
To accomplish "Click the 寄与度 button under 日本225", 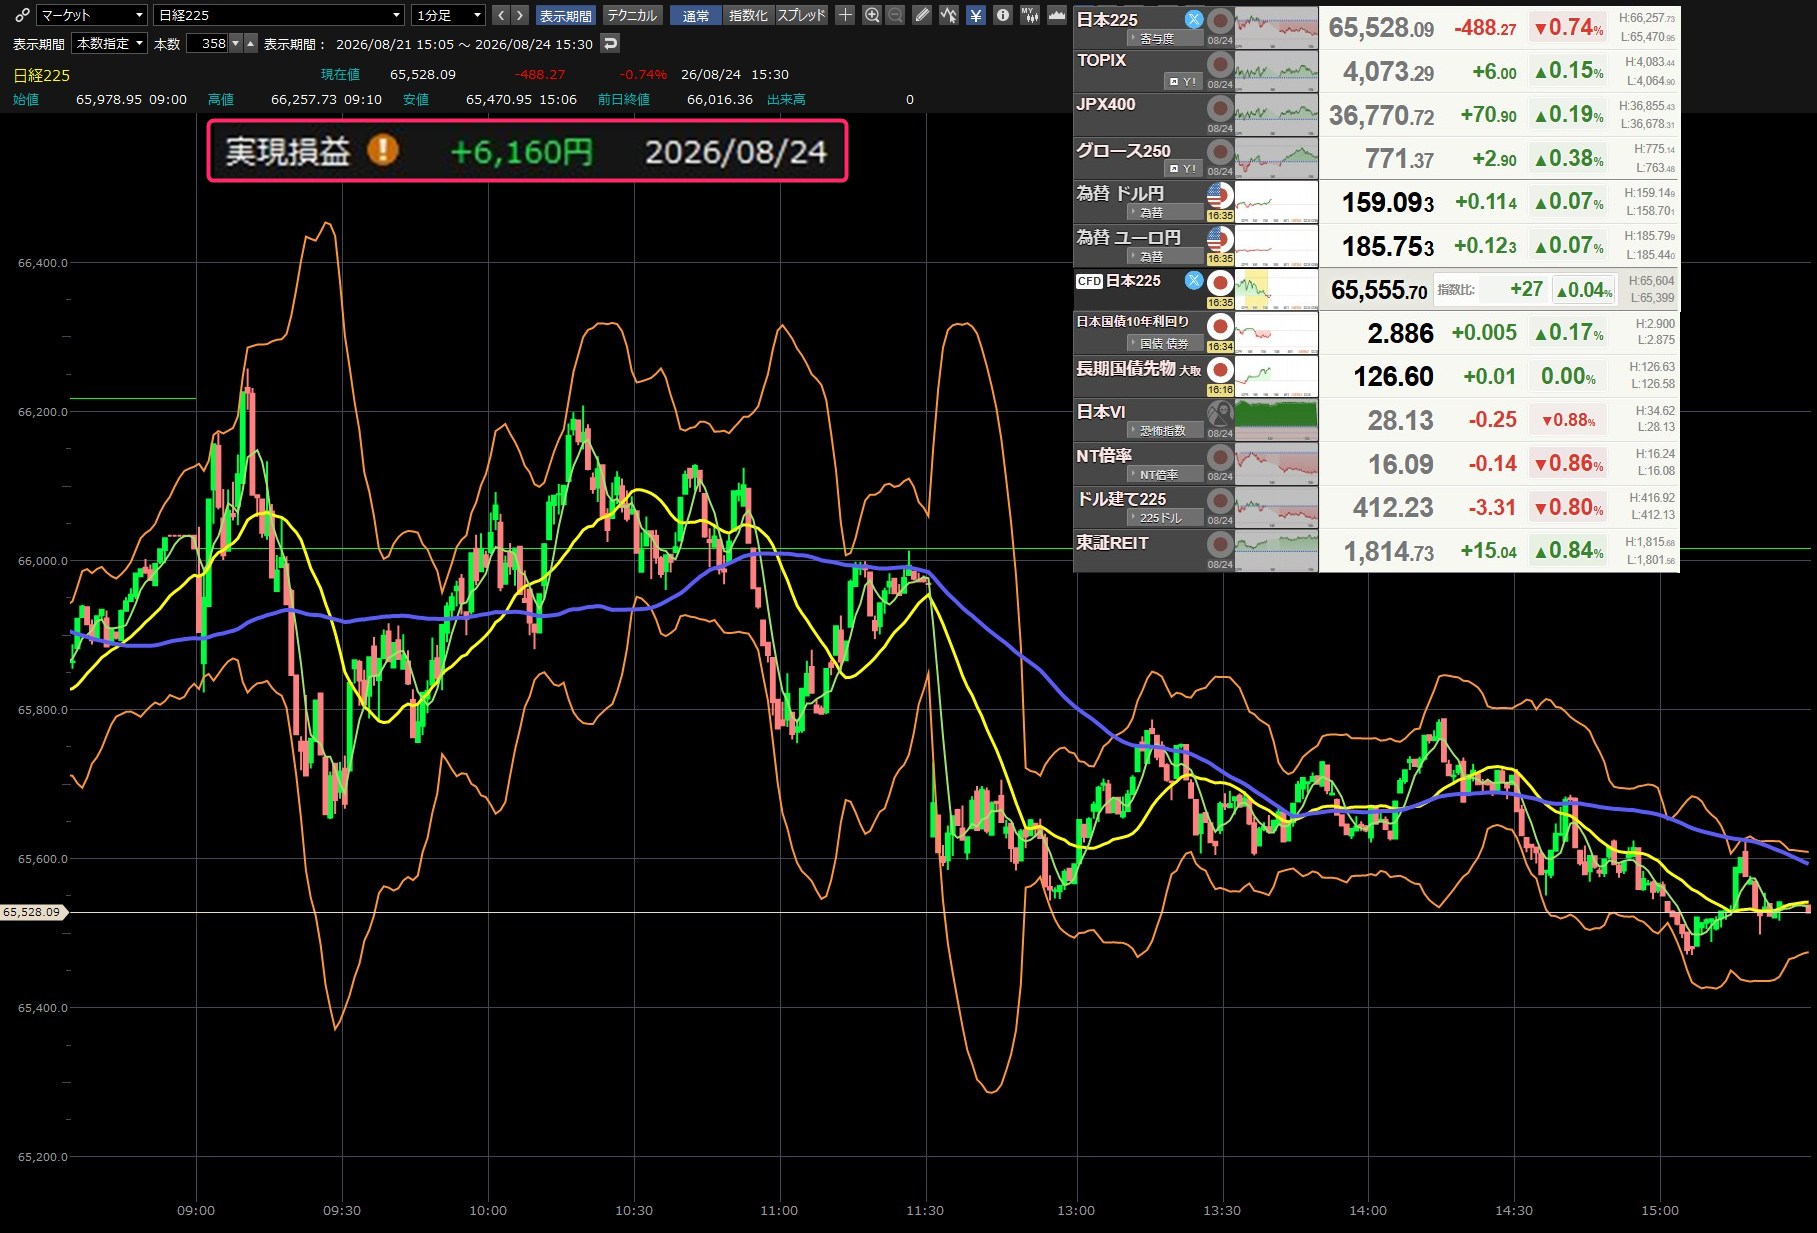I will (x=1164, y=38).
